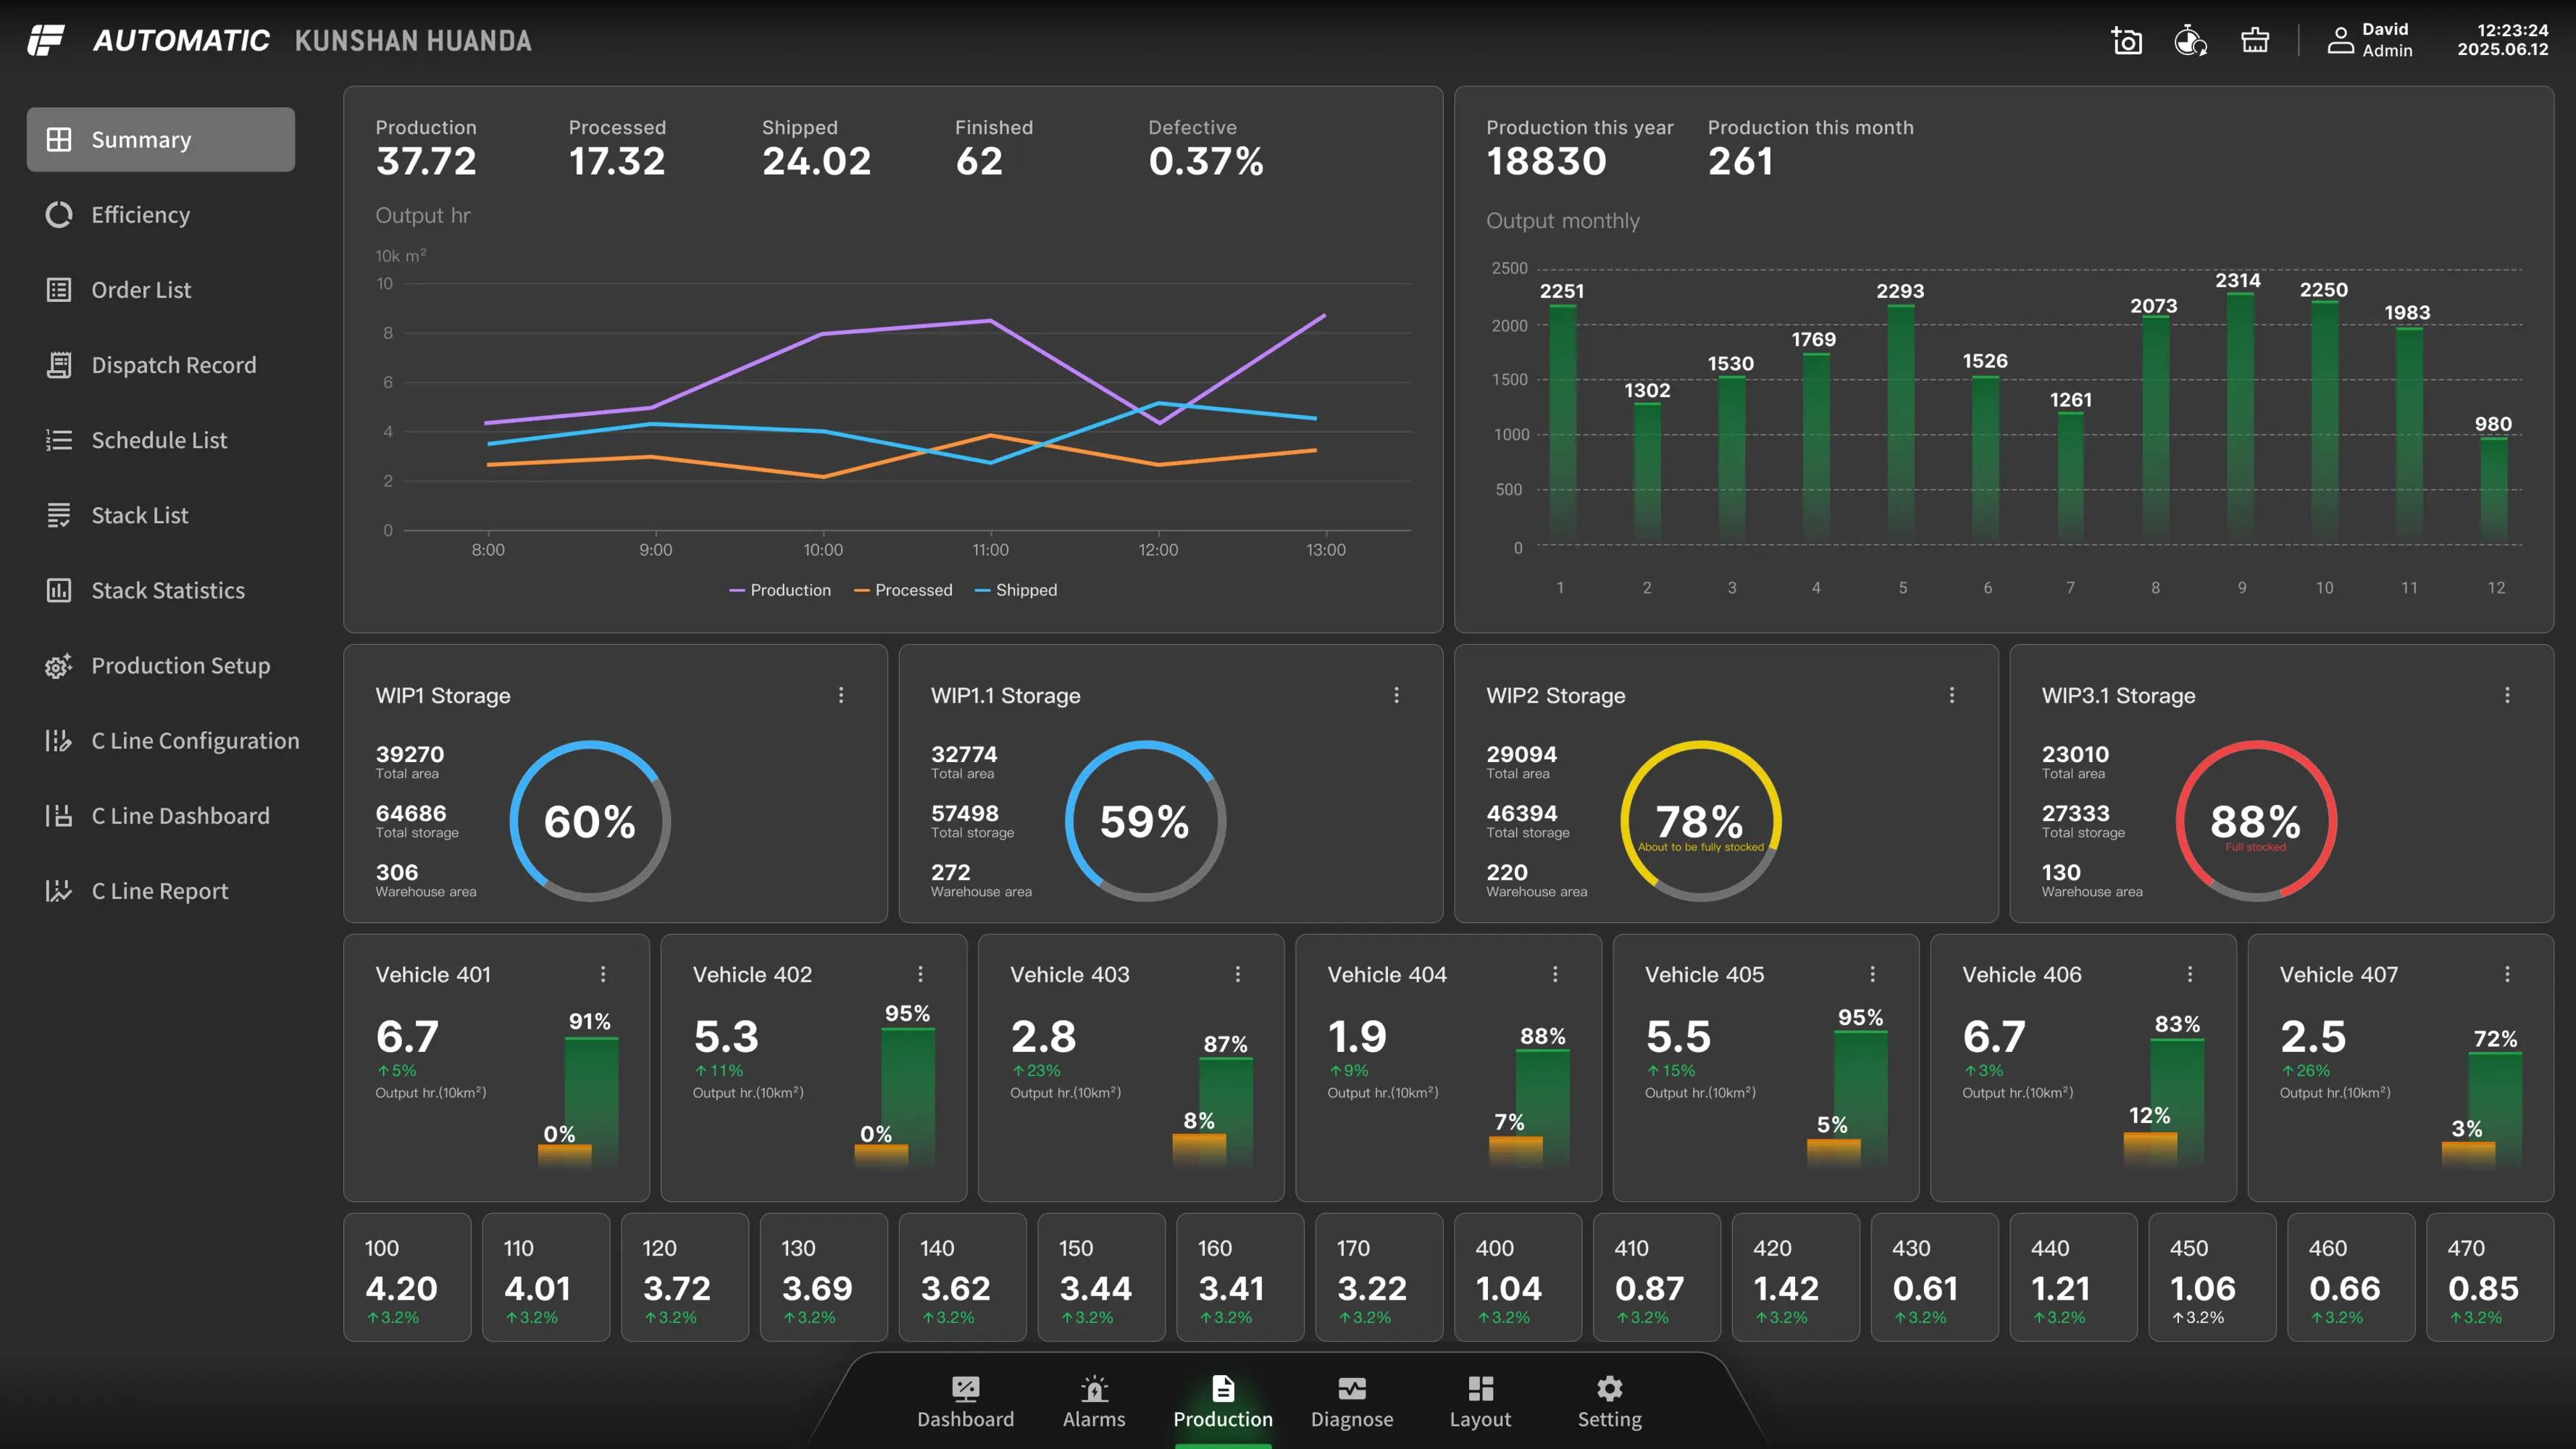Select Efficiency in the sidebar

140,215
